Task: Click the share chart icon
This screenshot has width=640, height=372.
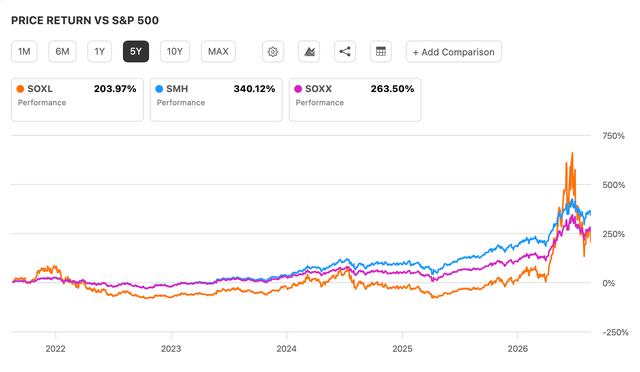Action: (345, 52)
